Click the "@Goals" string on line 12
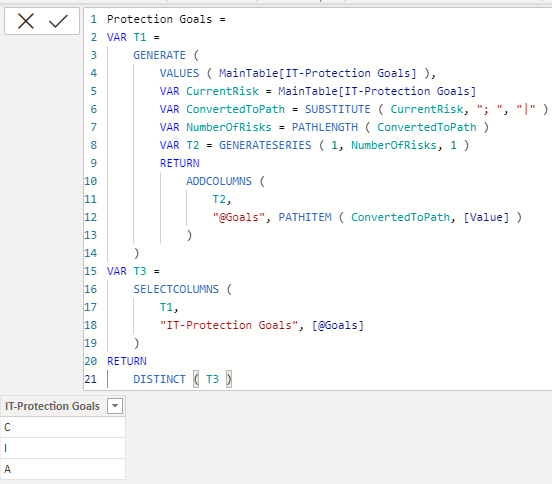Viewport: 552px width, 484px height. click(239, 217)
